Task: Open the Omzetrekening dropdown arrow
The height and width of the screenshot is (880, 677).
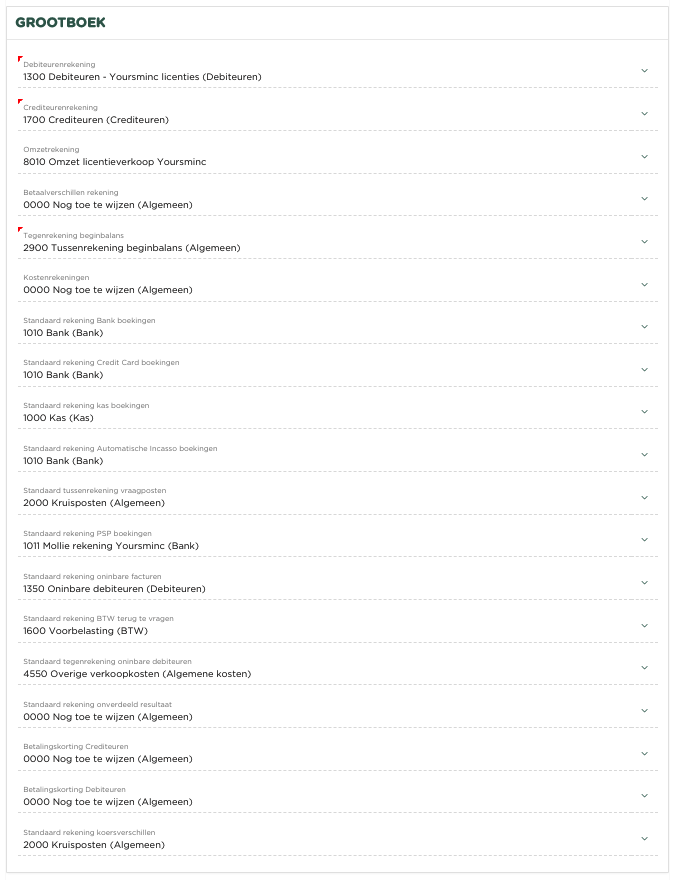Action: click(x=644, y=156)
